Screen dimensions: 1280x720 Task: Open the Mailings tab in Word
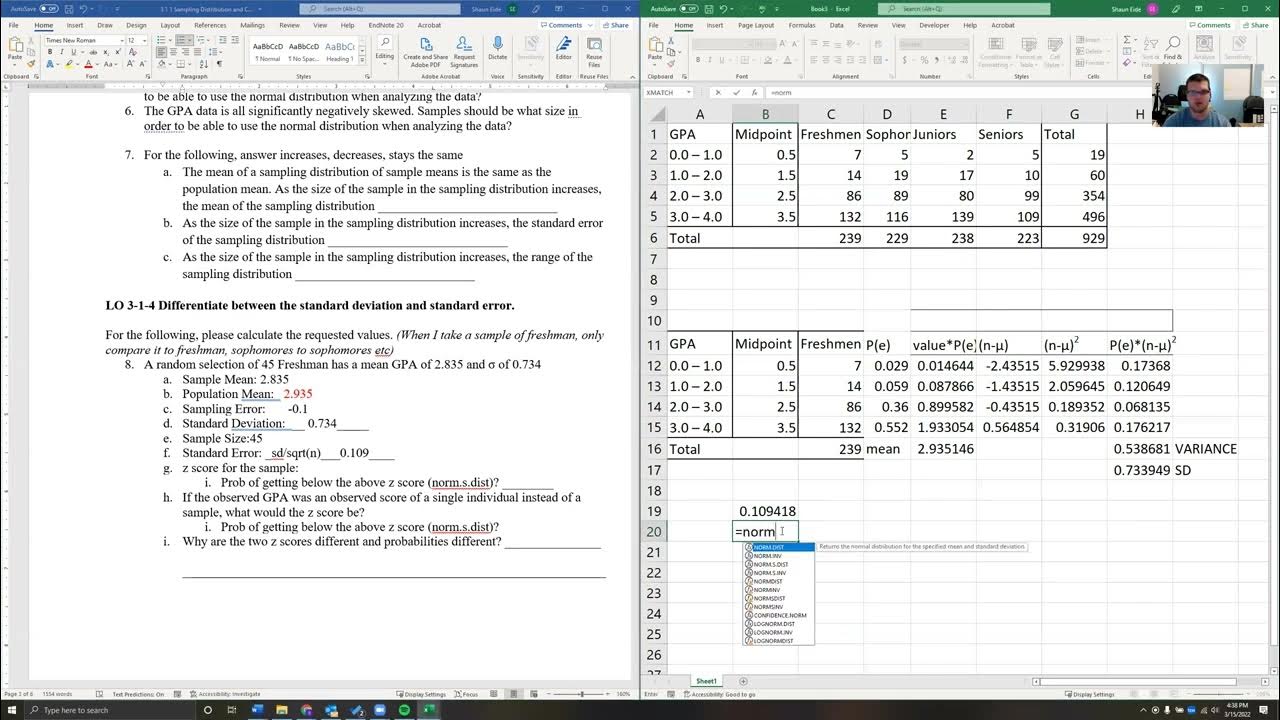click(252, 25)
